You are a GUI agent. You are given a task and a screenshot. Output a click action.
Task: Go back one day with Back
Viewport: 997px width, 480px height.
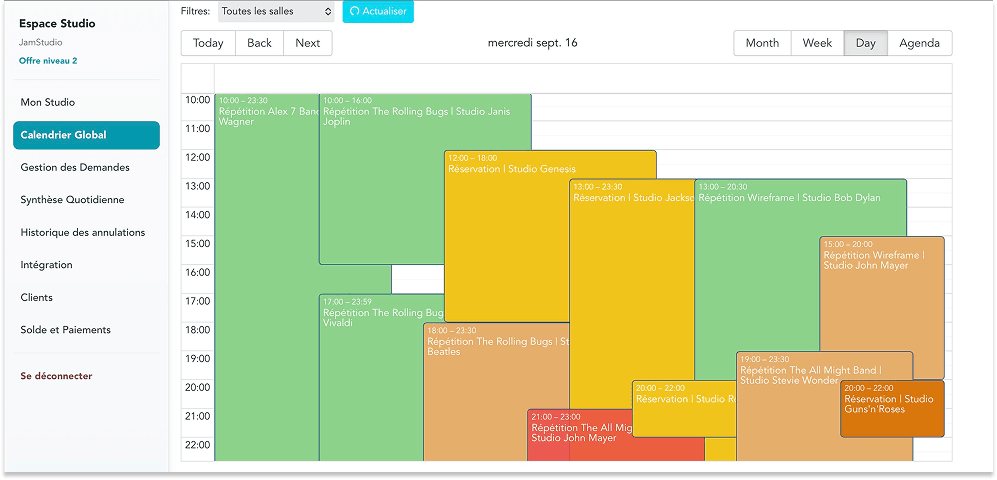point(259,43)
